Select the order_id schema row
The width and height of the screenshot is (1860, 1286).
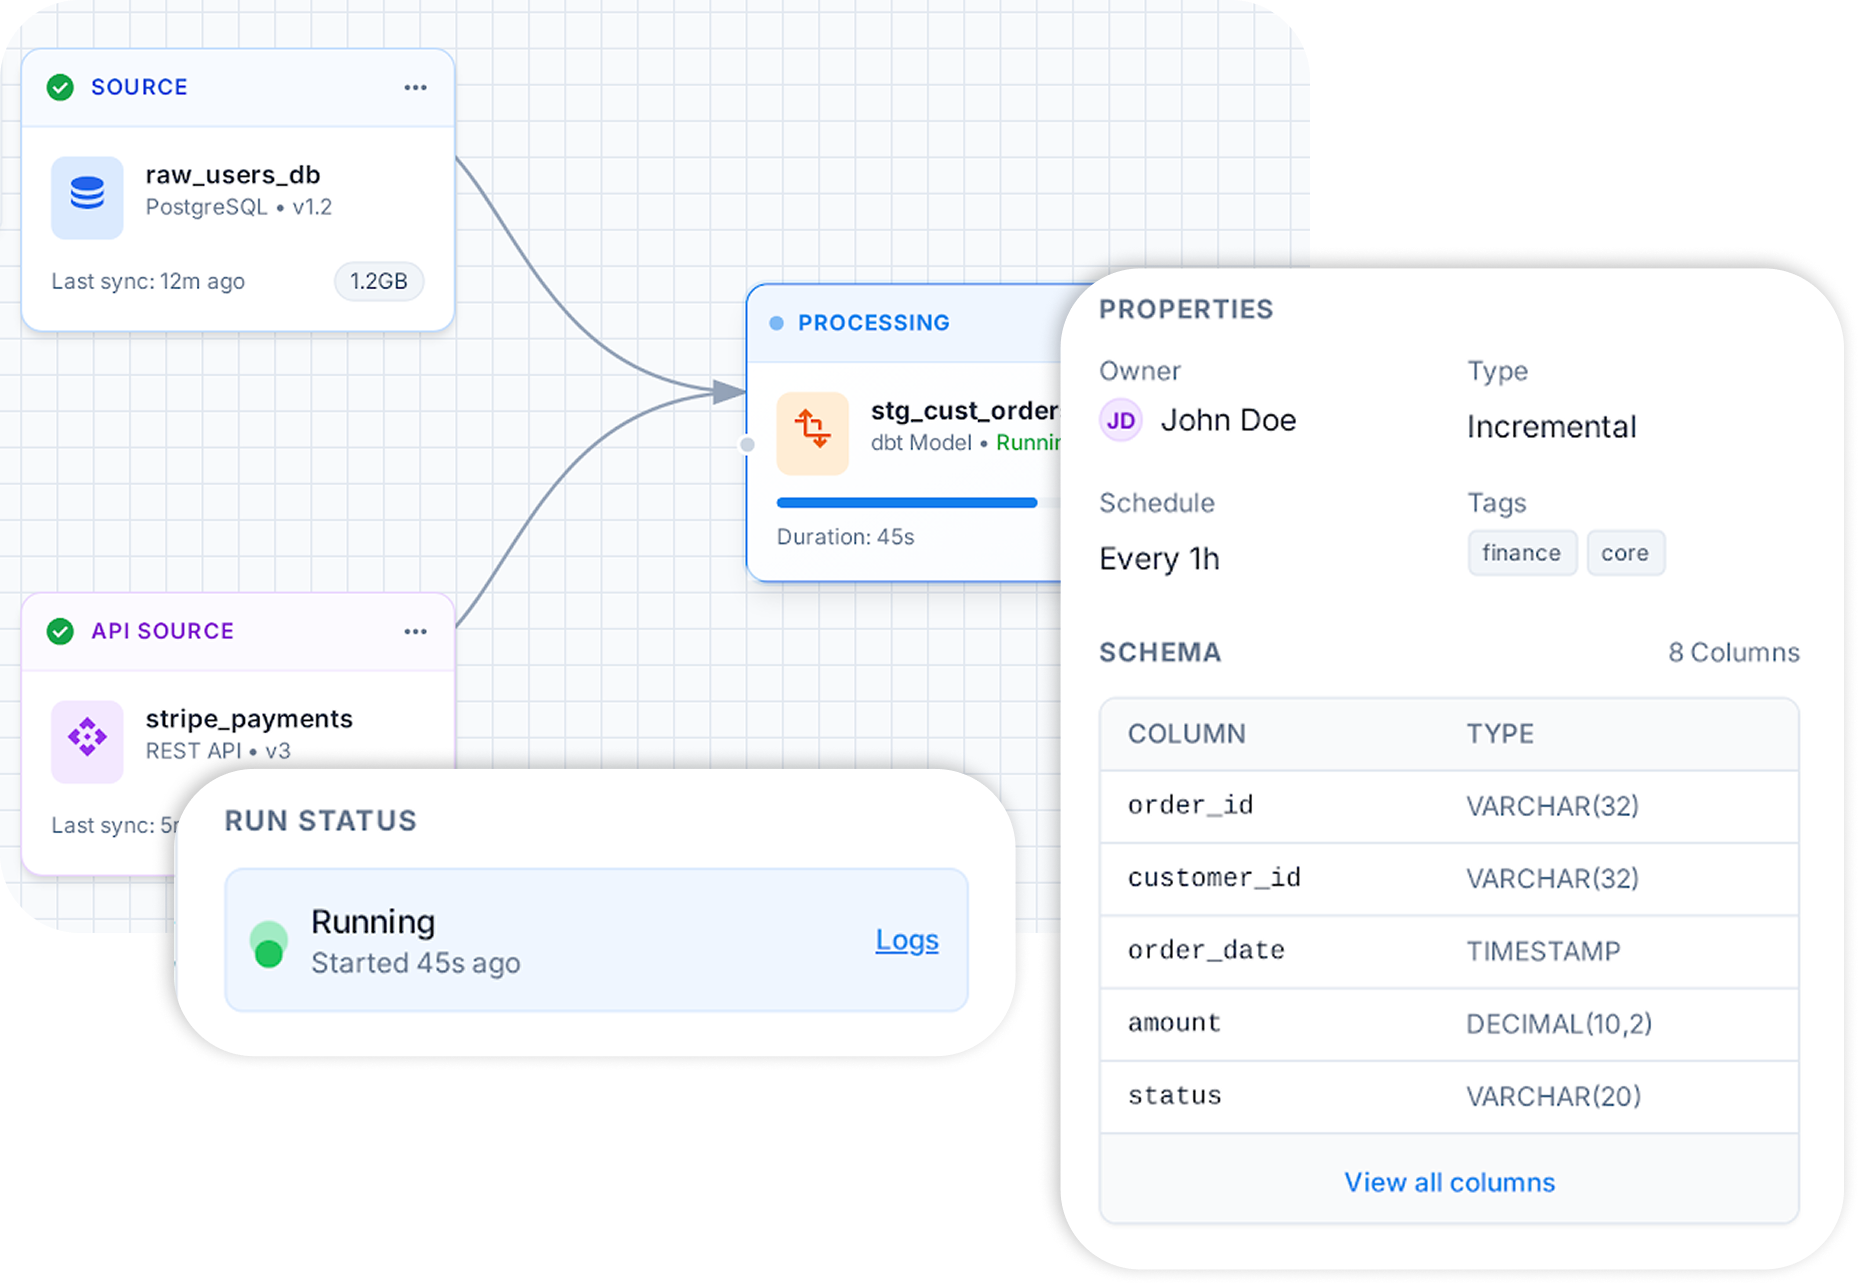point(1448,806)
